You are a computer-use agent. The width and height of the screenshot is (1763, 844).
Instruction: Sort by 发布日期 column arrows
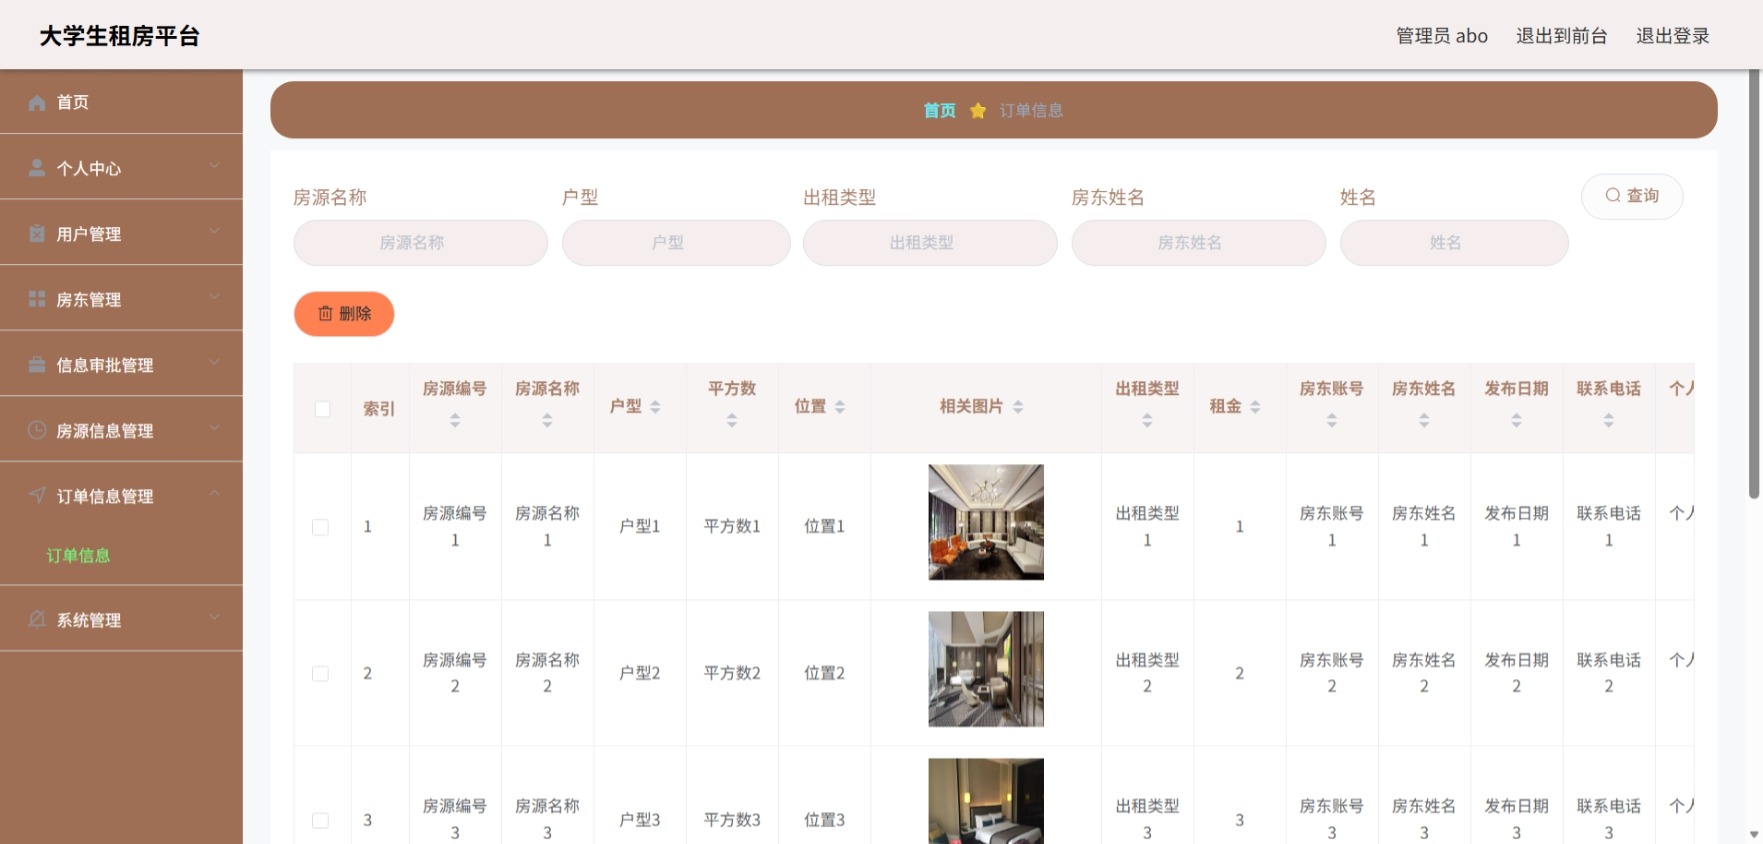[x=1516, y=421]
